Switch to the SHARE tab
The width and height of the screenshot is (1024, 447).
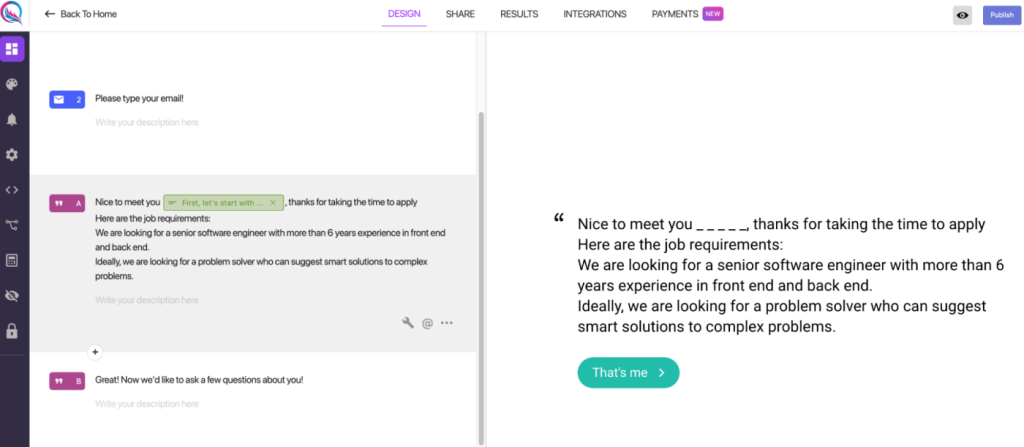click(460, 14)
